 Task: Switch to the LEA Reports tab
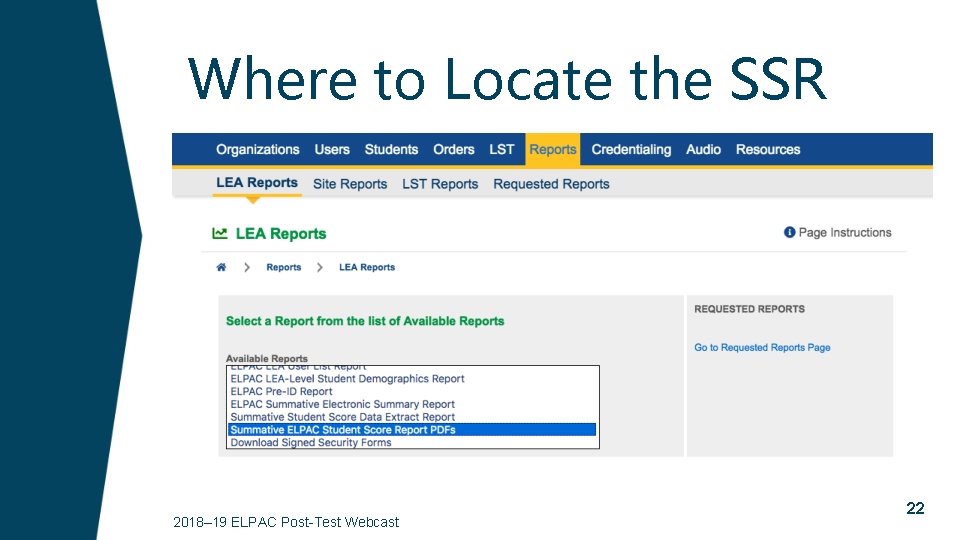[x=257, y=182]
